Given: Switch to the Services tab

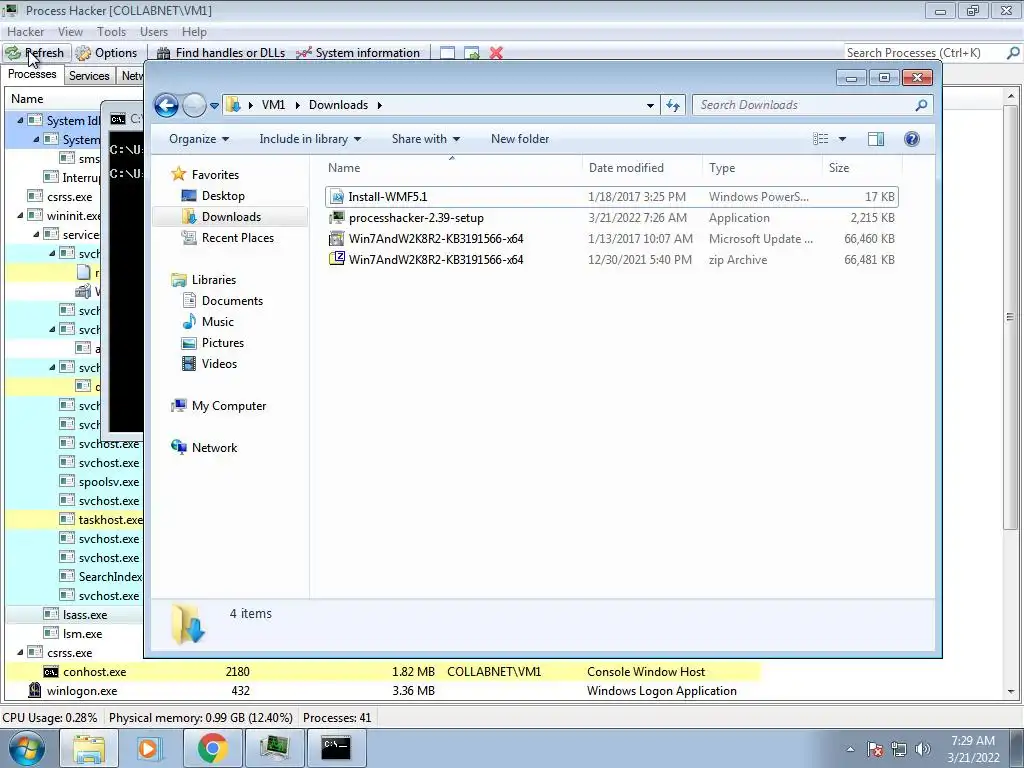Looking at the screenshot, I should click(x=89, y=75).
